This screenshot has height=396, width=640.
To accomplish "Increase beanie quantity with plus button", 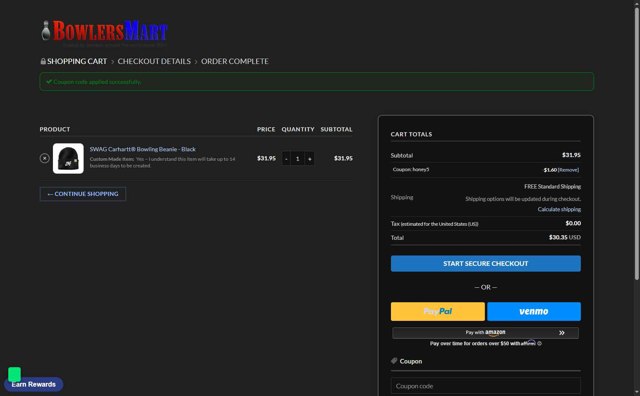I will [309, 158].
